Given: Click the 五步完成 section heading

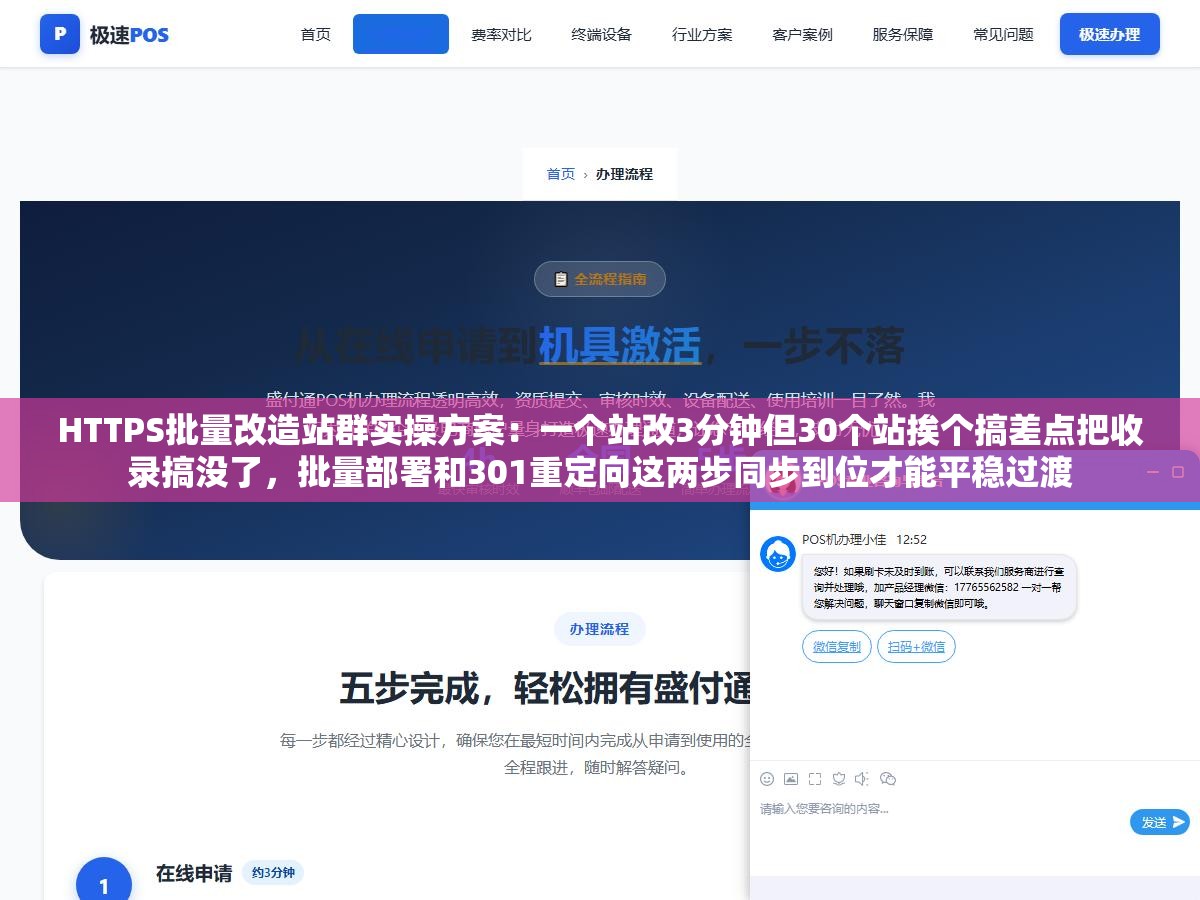Looking at the screenshot, I should pos(545,688).
